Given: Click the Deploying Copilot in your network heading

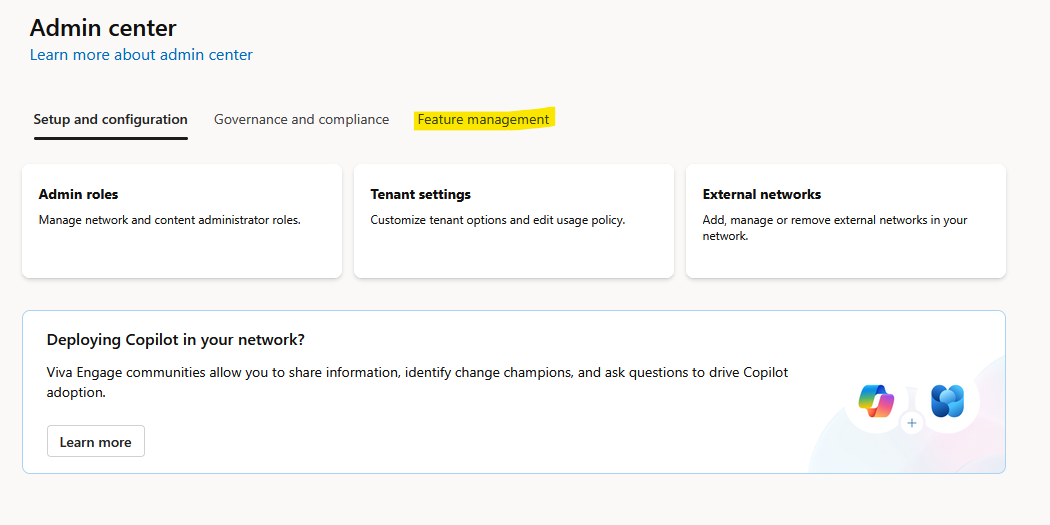Looking at the screenshot, I should (175, 340).
